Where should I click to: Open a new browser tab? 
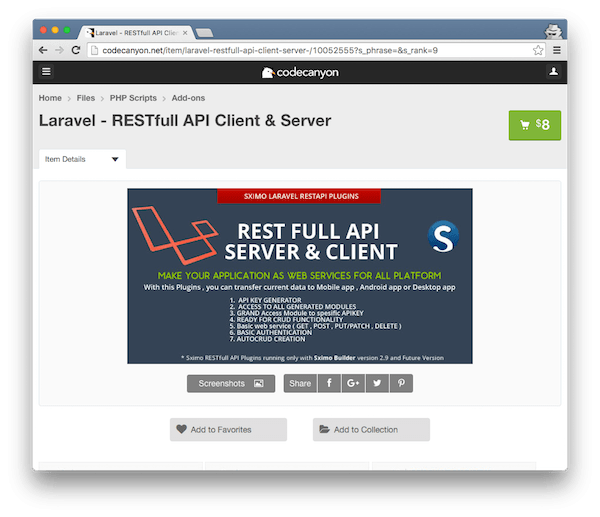[x=205, y=33]
